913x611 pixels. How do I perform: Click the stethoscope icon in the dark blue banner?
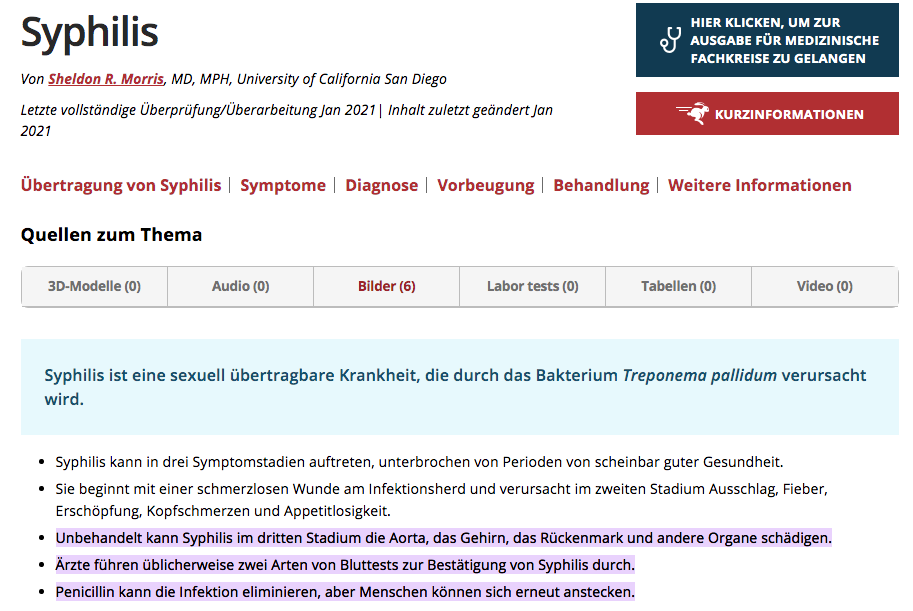pos(669,40)
